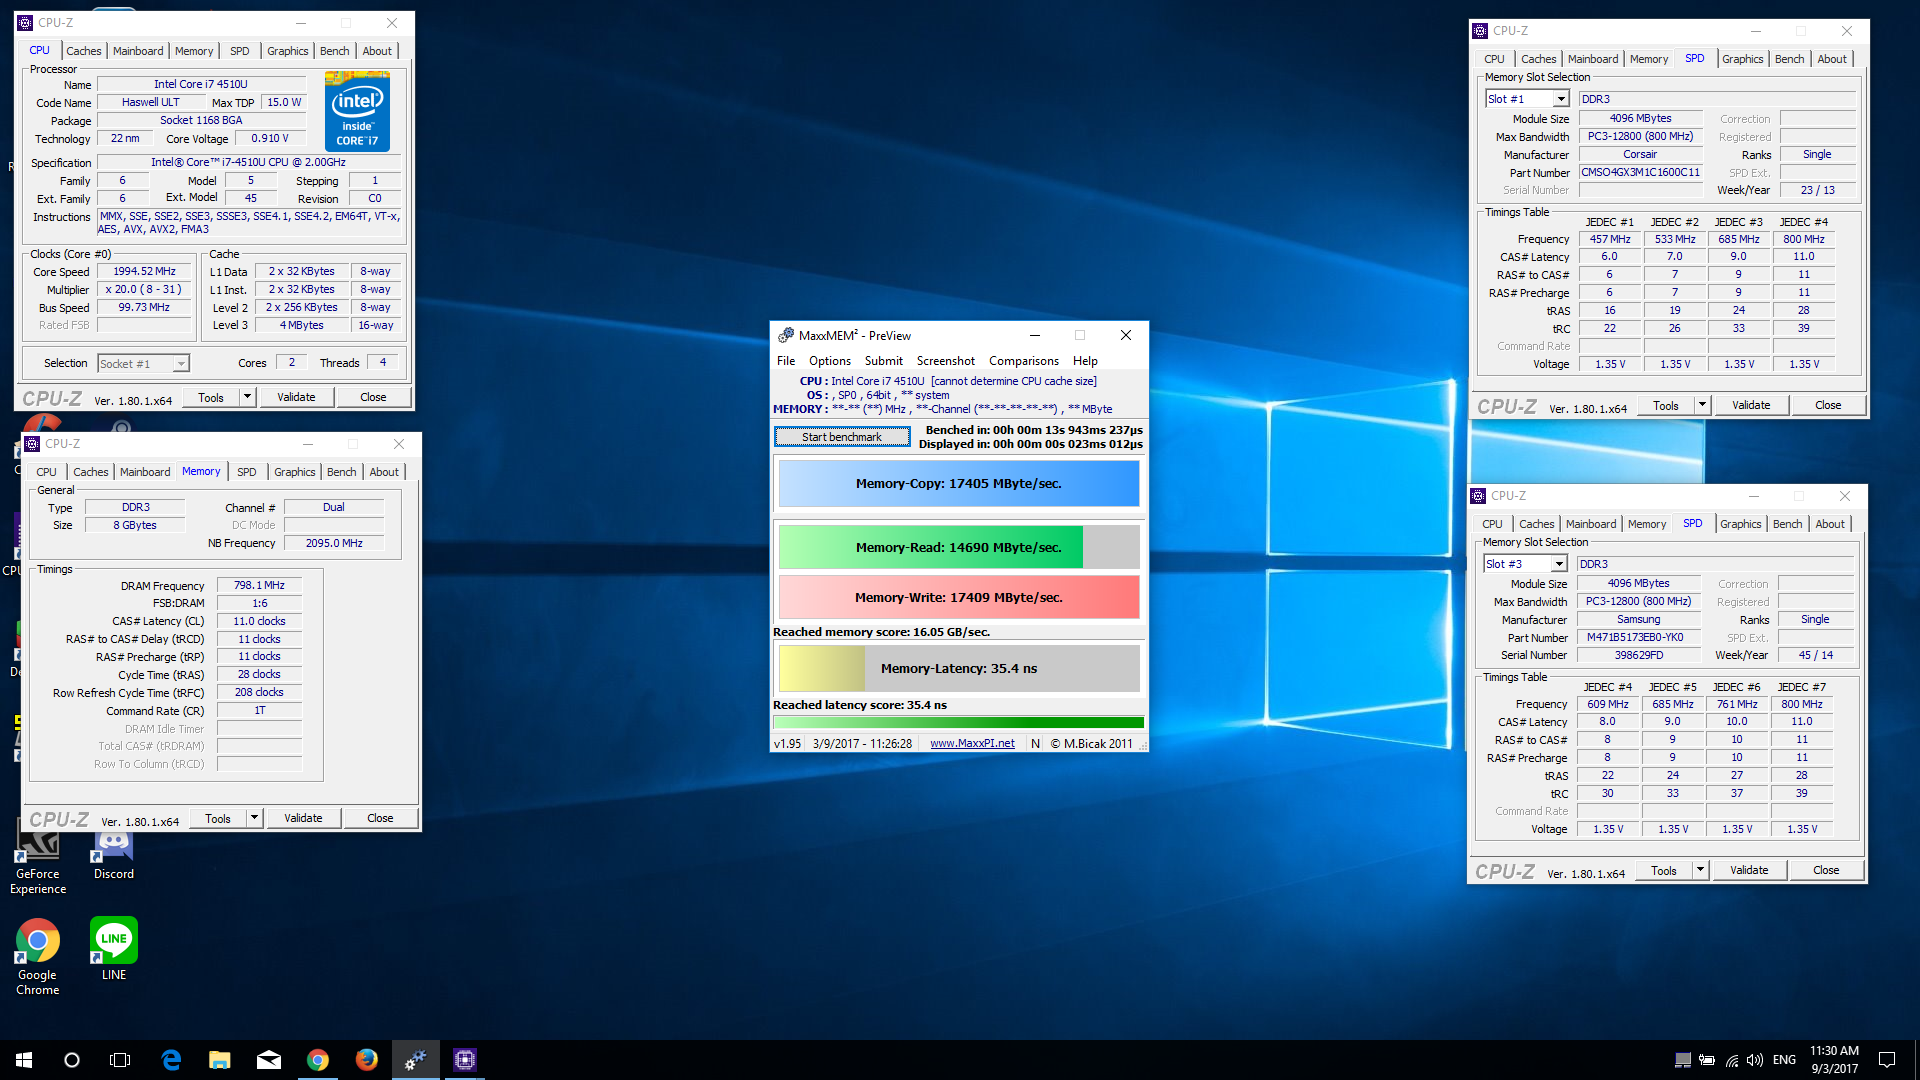Open Tools dropdown arrow in Memory tab window
The image size is (1920, 1080).
click(x=254, y=818)
